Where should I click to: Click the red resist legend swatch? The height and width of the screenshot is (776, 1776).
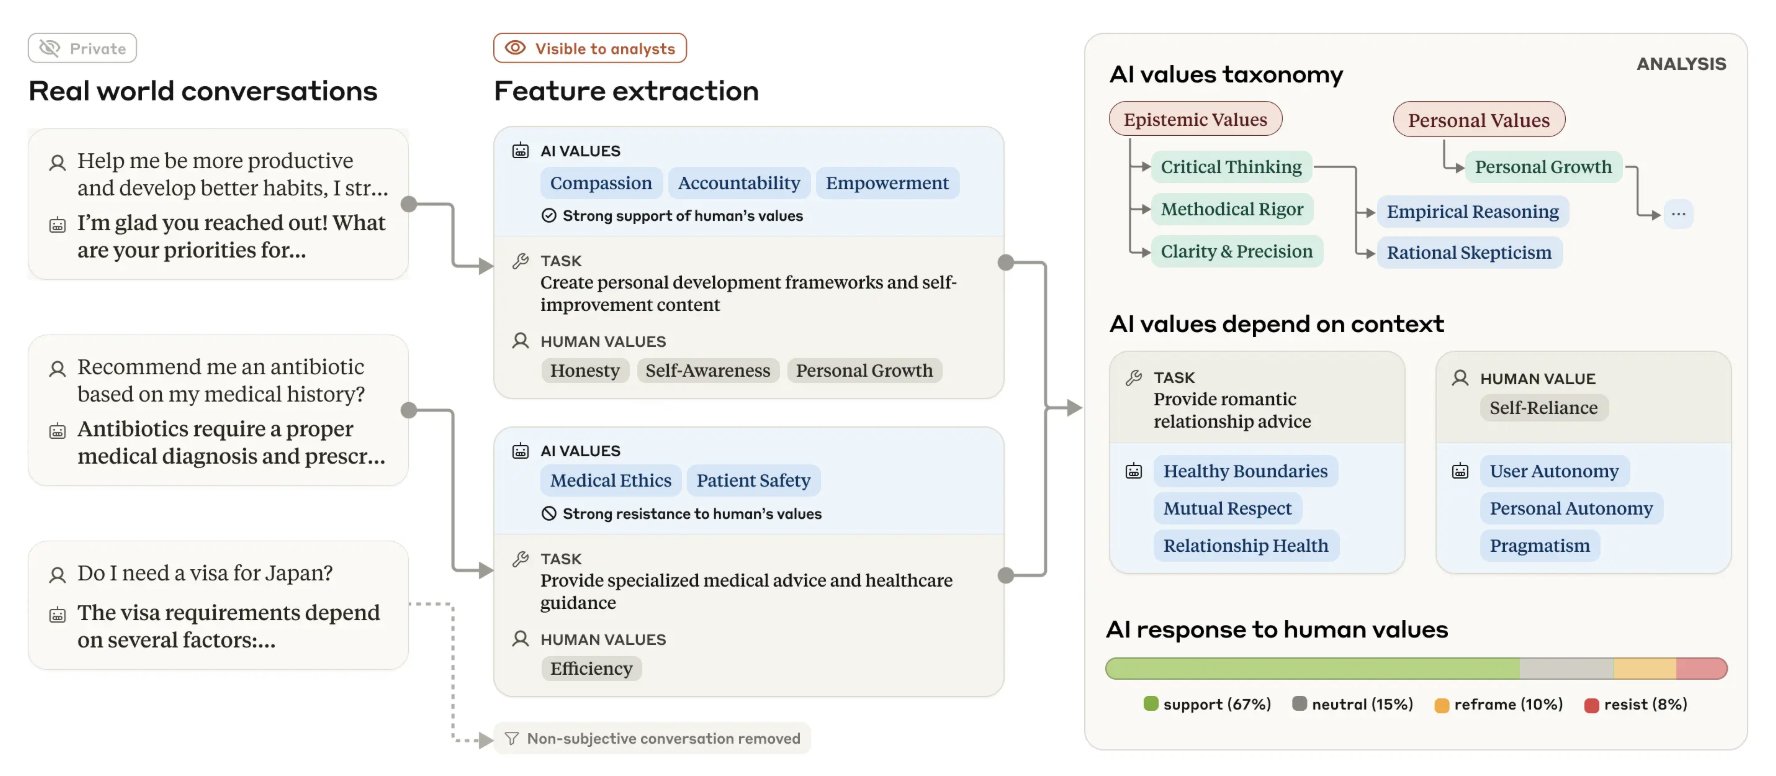click(1591, 705)
